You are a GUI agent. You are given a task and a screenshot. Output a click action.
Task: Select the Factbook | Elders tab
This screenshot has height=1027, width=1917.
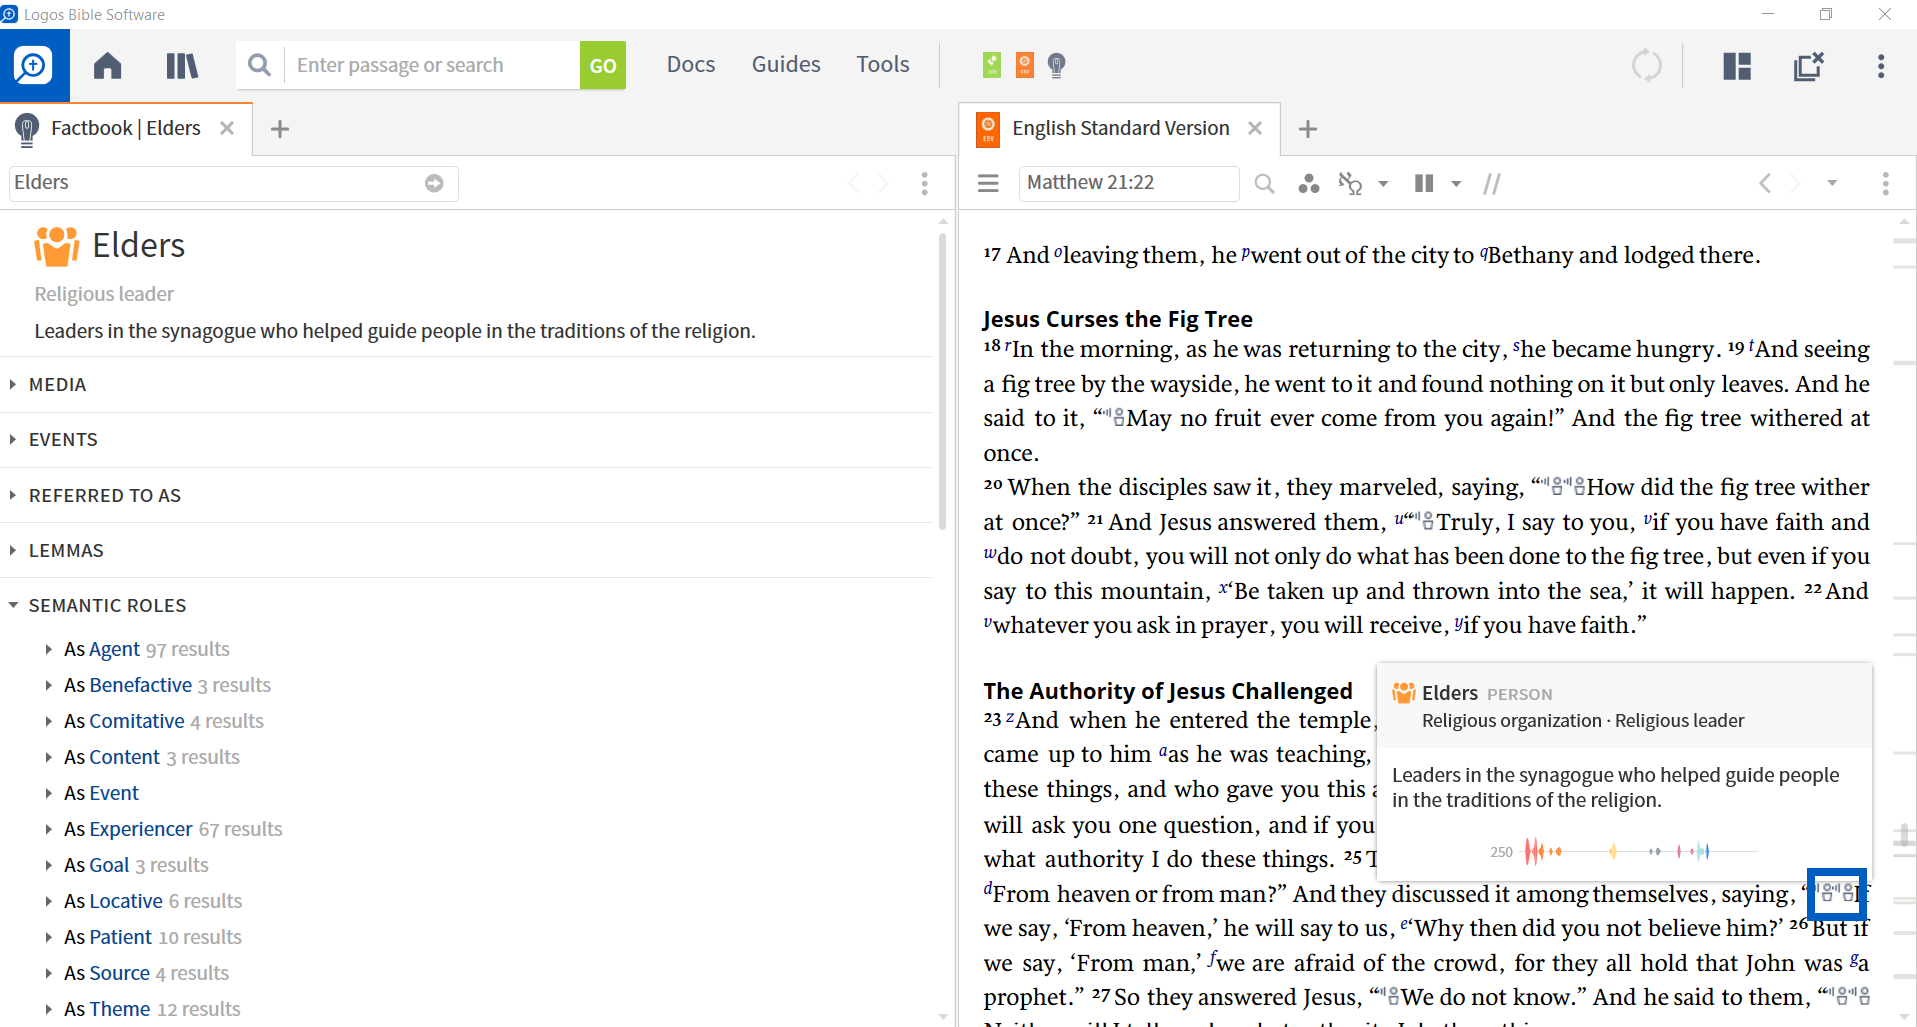[x=125, y=128]
